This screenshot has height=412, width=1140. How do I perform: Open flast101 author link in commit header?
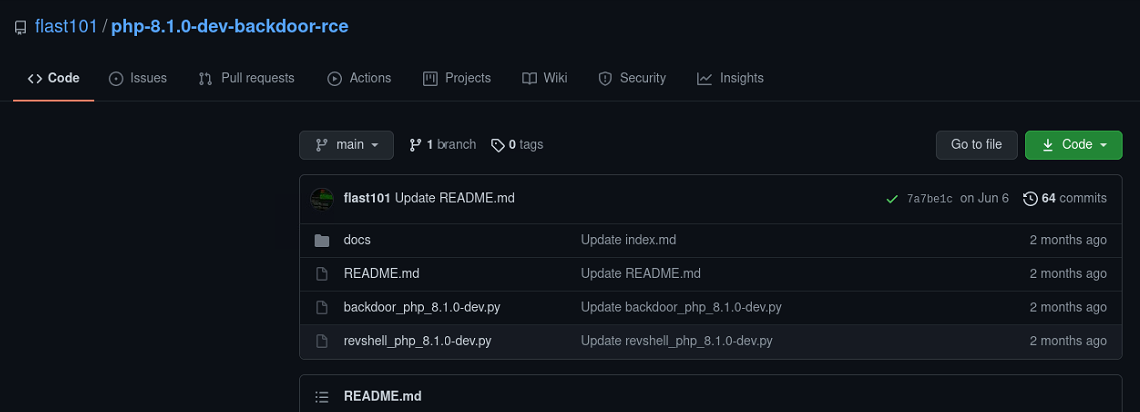(x=367, y=198)
